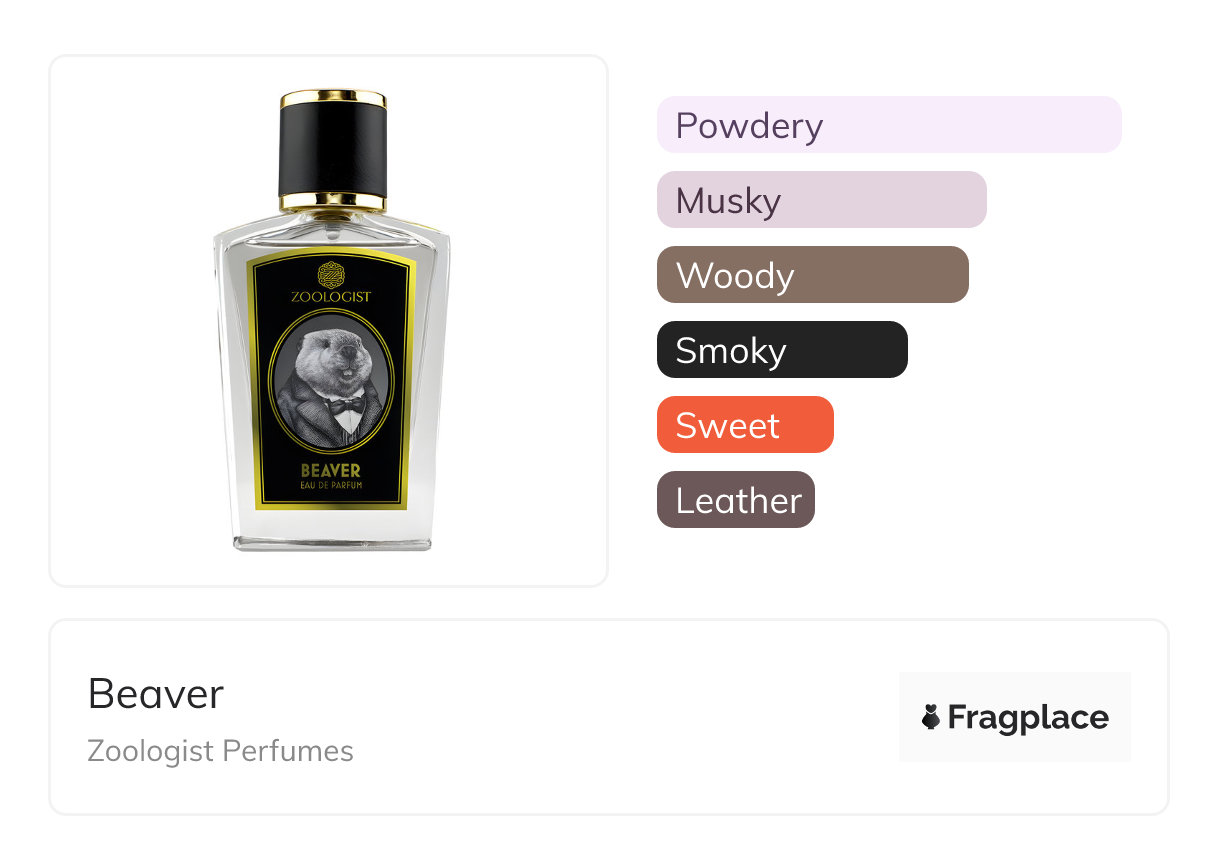Click the ZOOLOGIST text on the label
Image resolution: width=1218 pixels, height=864 pixels.
point(330,297)
